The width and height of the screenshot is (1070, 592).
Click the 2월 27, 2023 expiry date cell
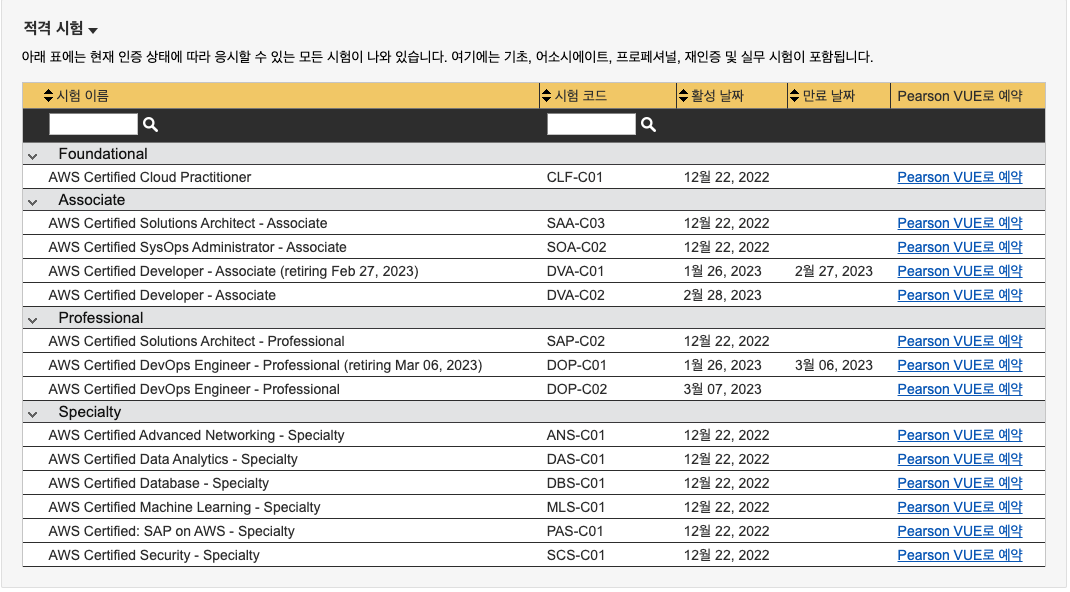pos(833,271)
